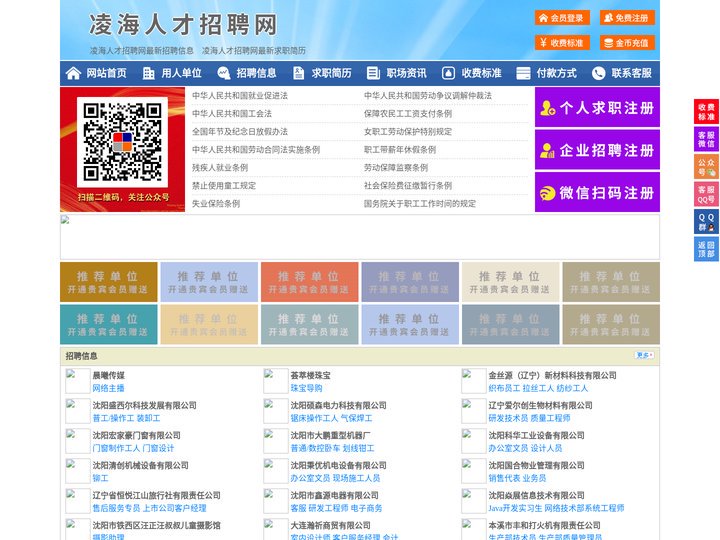Click the phone icon beside 联系客服
The image size is (720, 540).
coord(598,73)
